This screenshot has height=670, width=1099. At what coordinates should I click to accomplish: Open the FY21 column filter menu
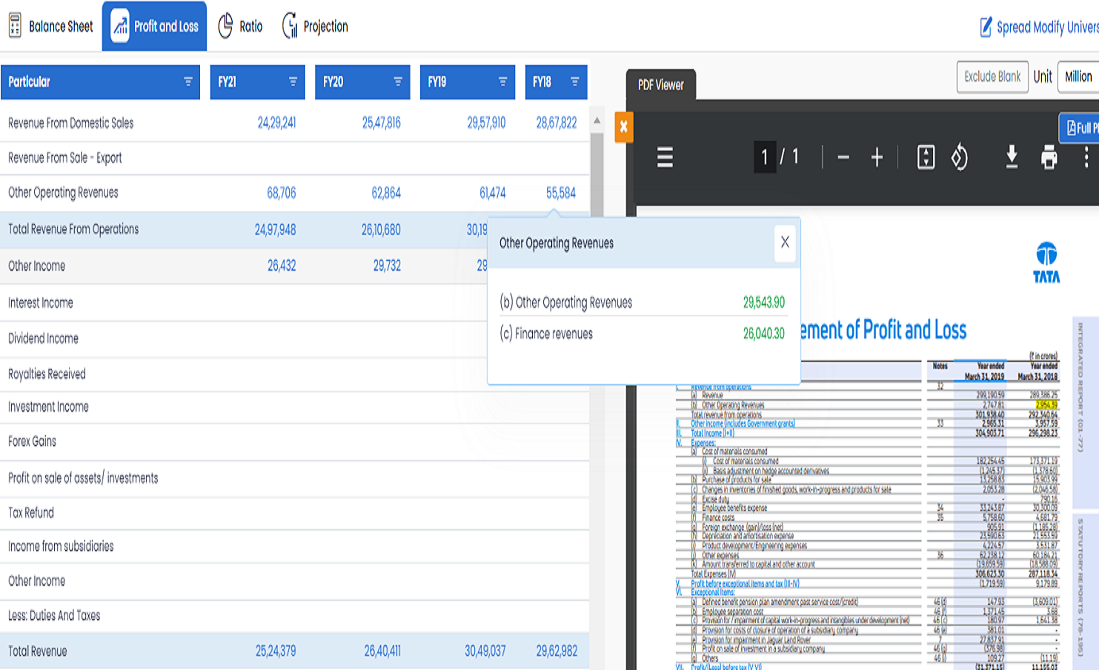293,82
